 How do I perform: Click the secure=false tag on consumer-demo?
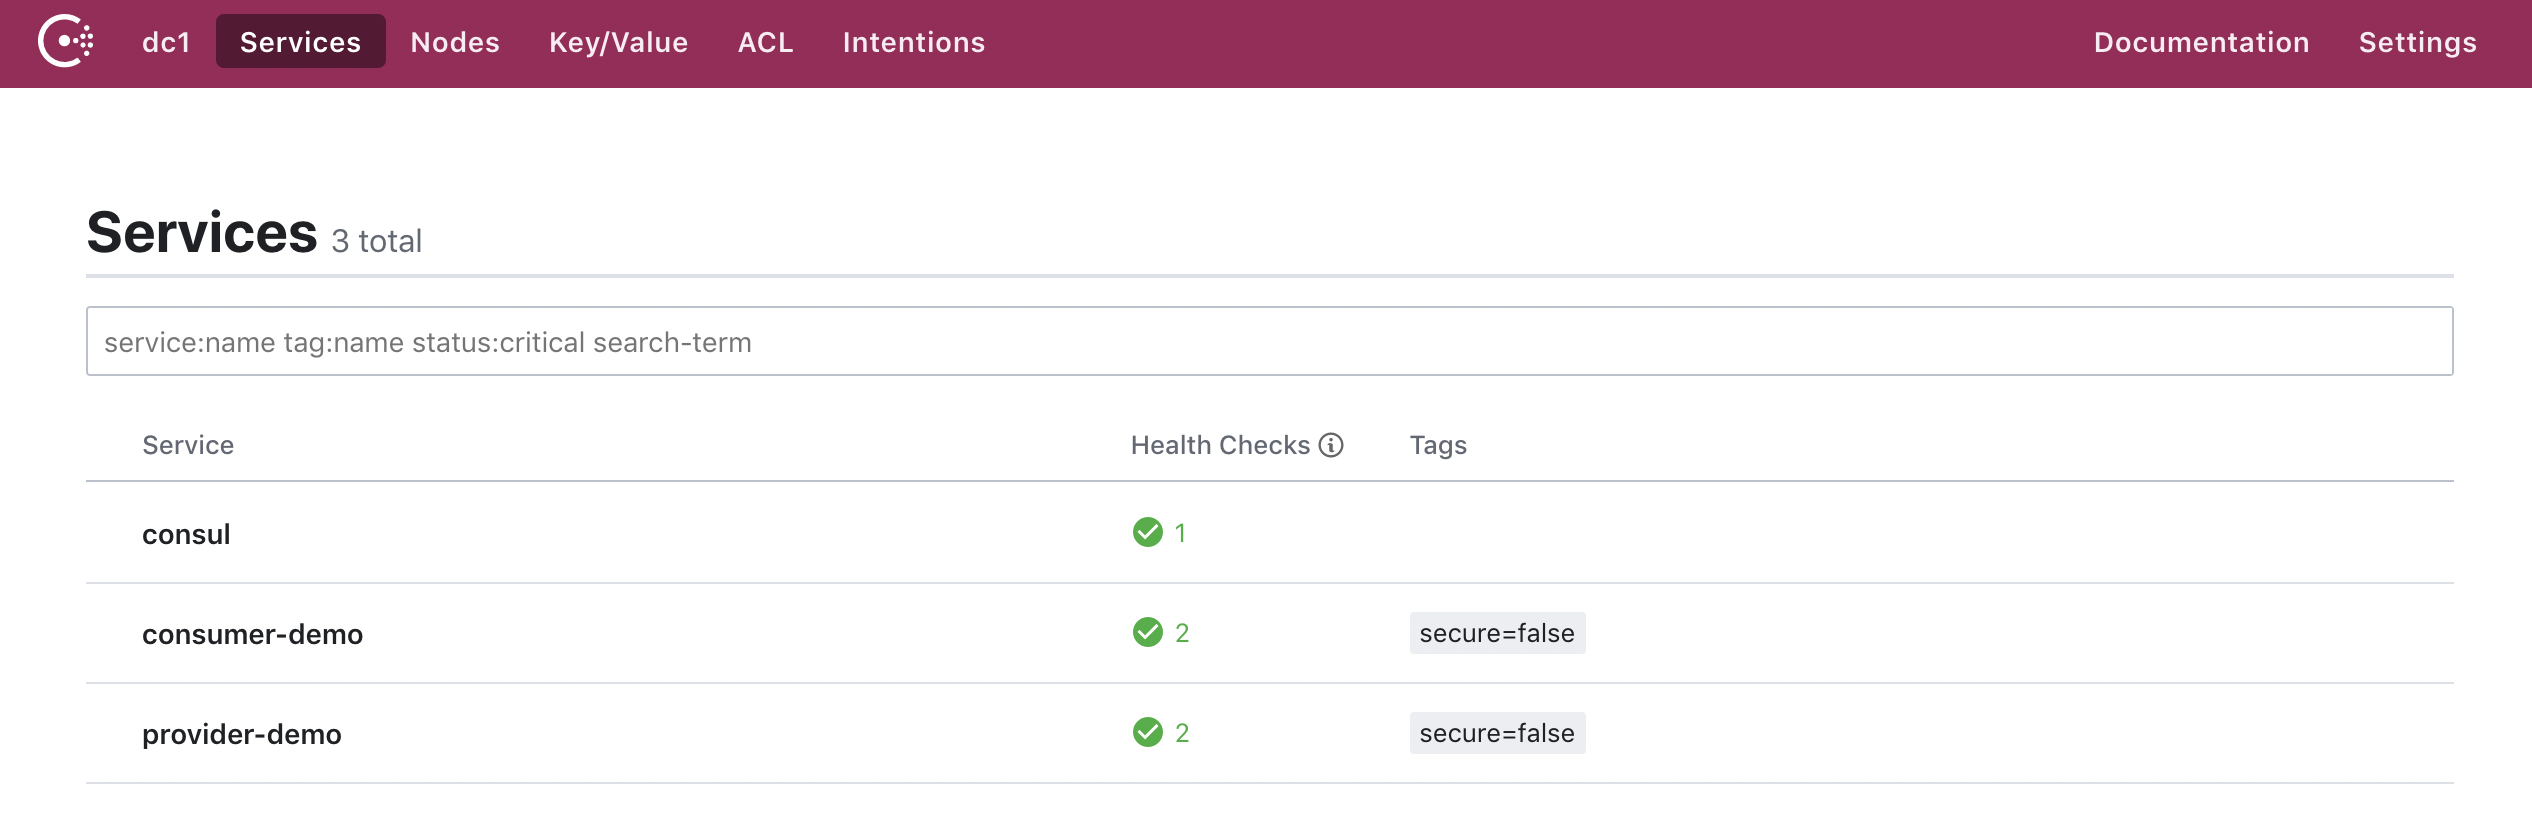click(1497, 633)
